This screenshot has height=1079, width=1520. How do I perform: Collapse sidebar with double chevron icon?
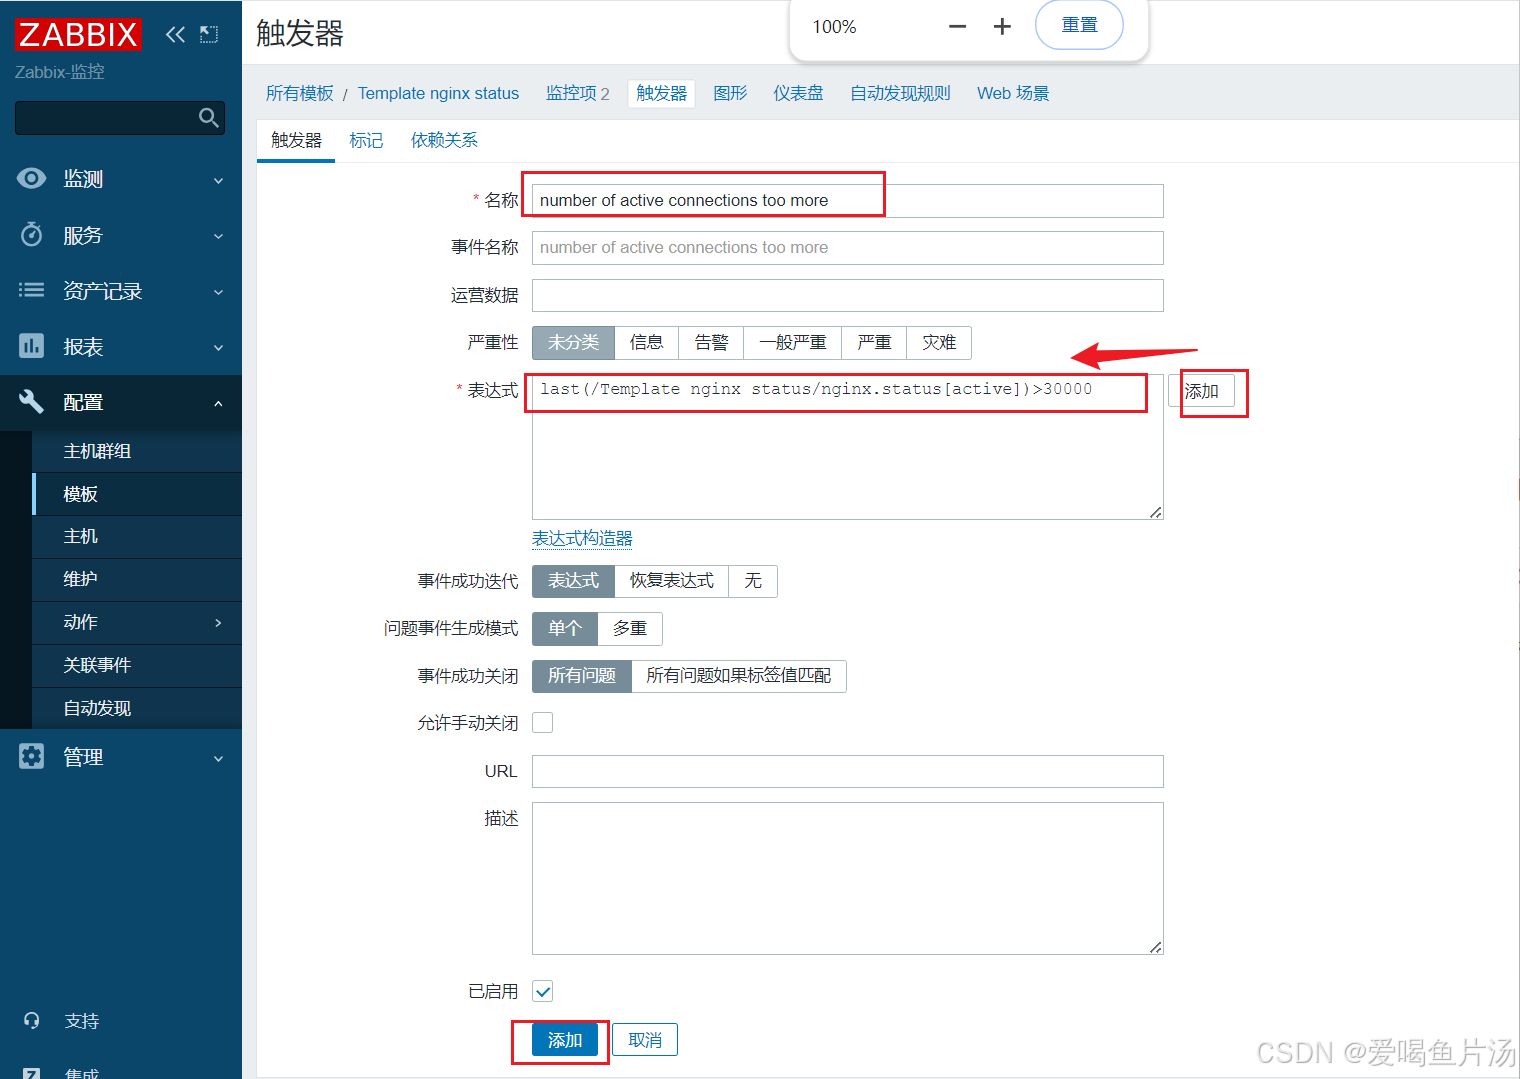(x=175, y=35)
